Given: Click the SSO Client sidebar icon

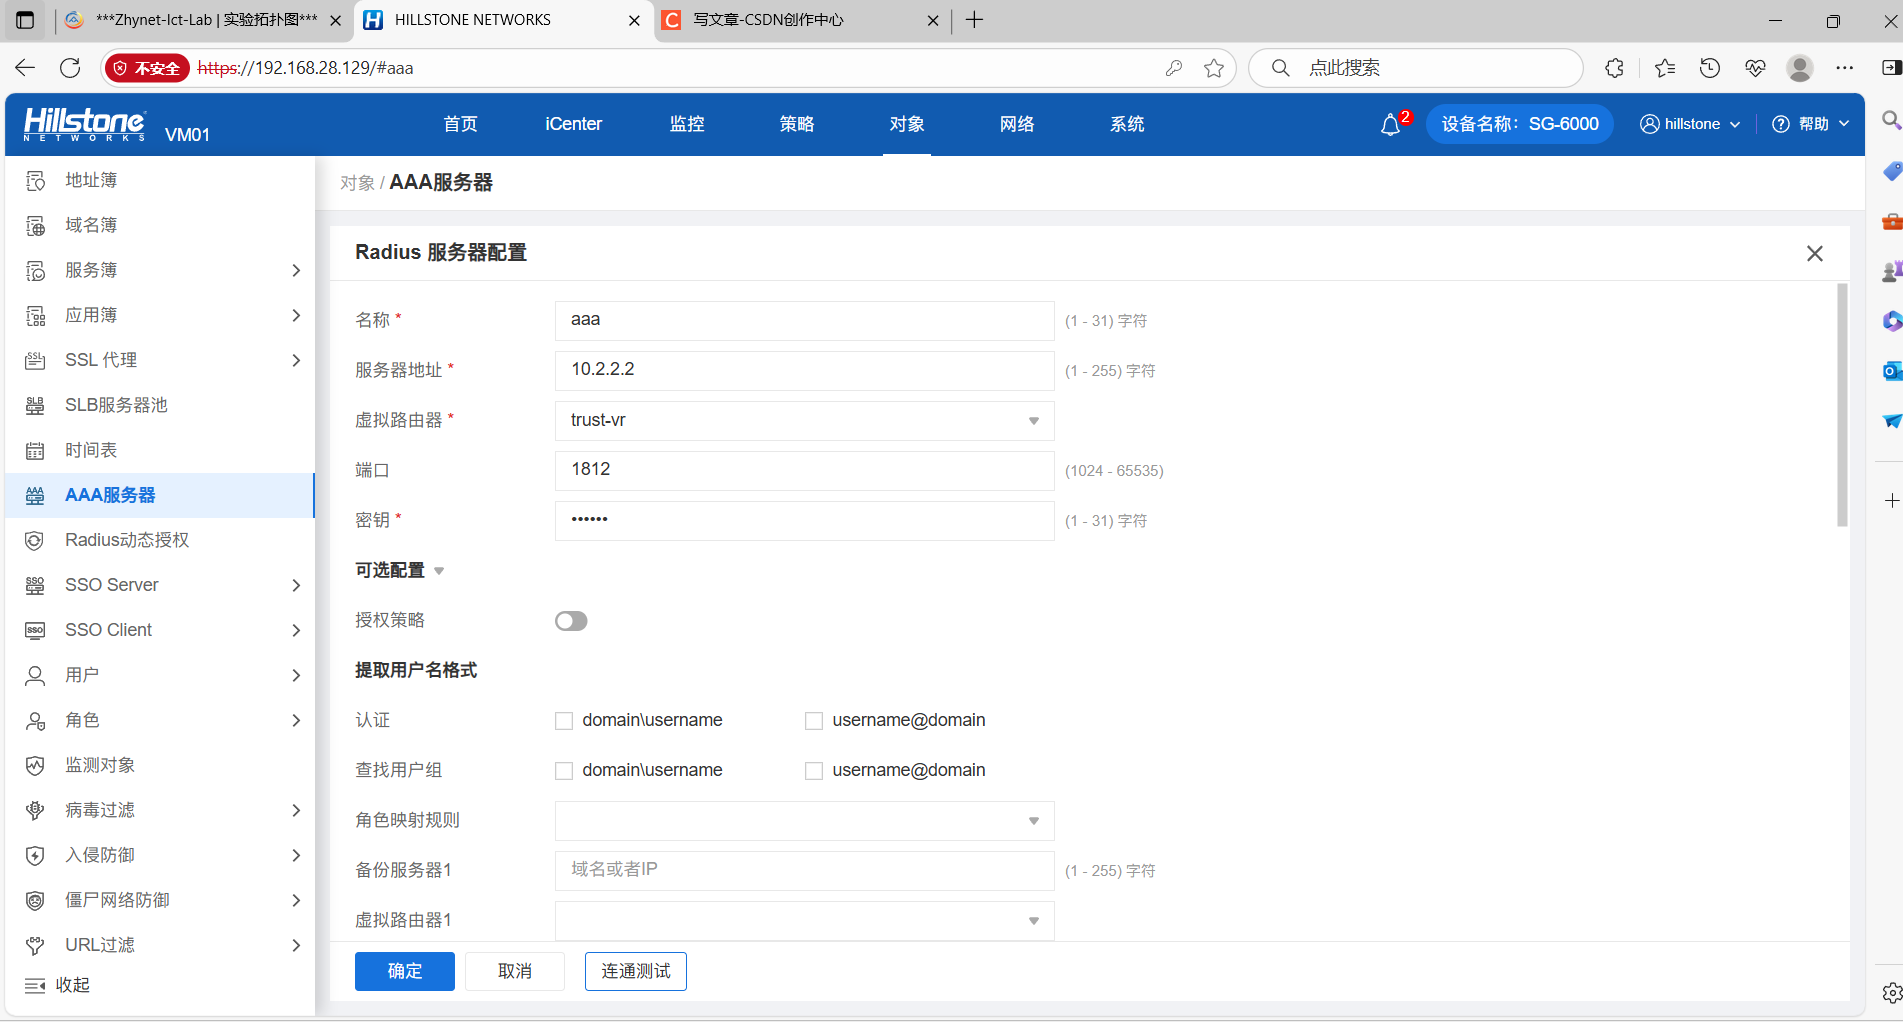Looking at the screenshot, I should 35,631.
